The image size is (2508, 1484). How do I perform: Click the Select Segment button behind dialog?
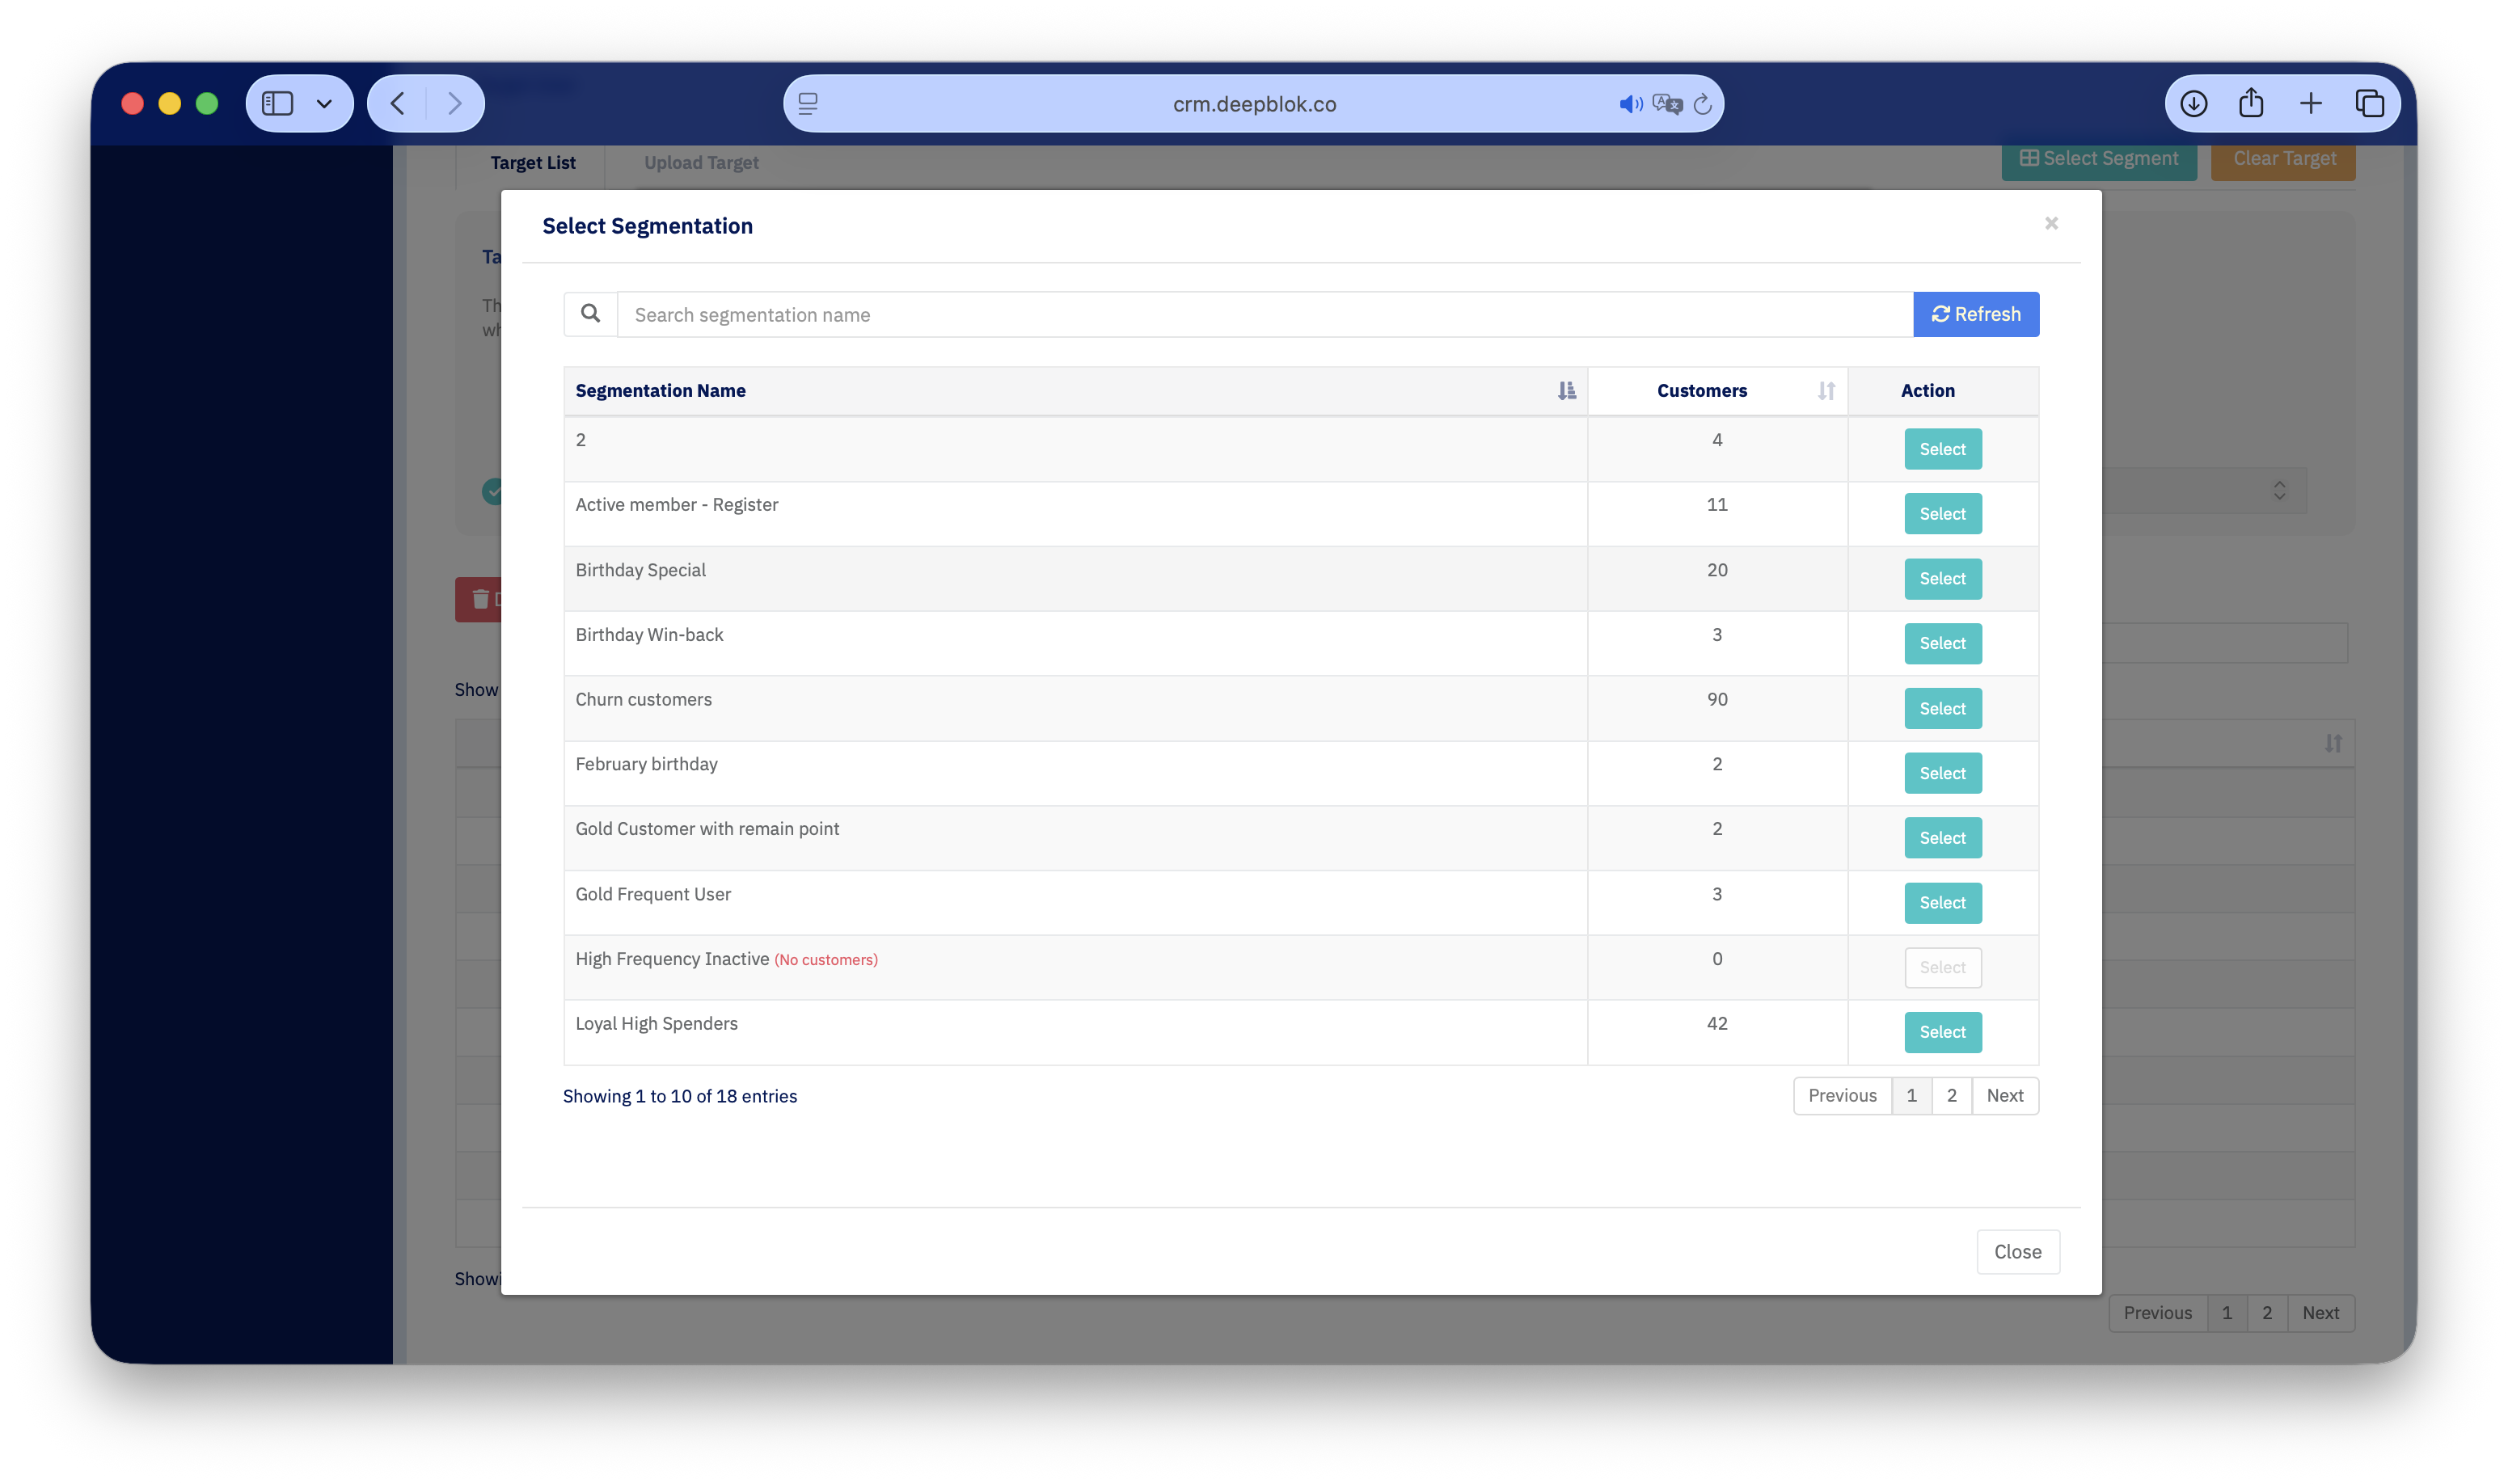tap(2098, 160)
